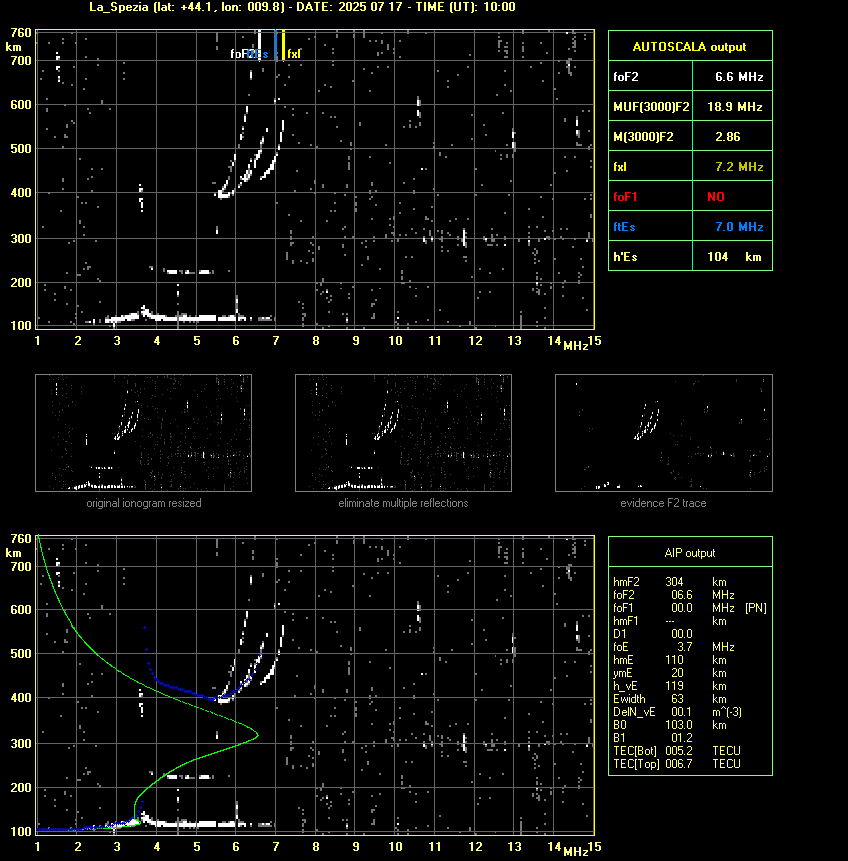
Task: Click the 'evidence F2 trace' thumbnail
Action: pos(663,433)
